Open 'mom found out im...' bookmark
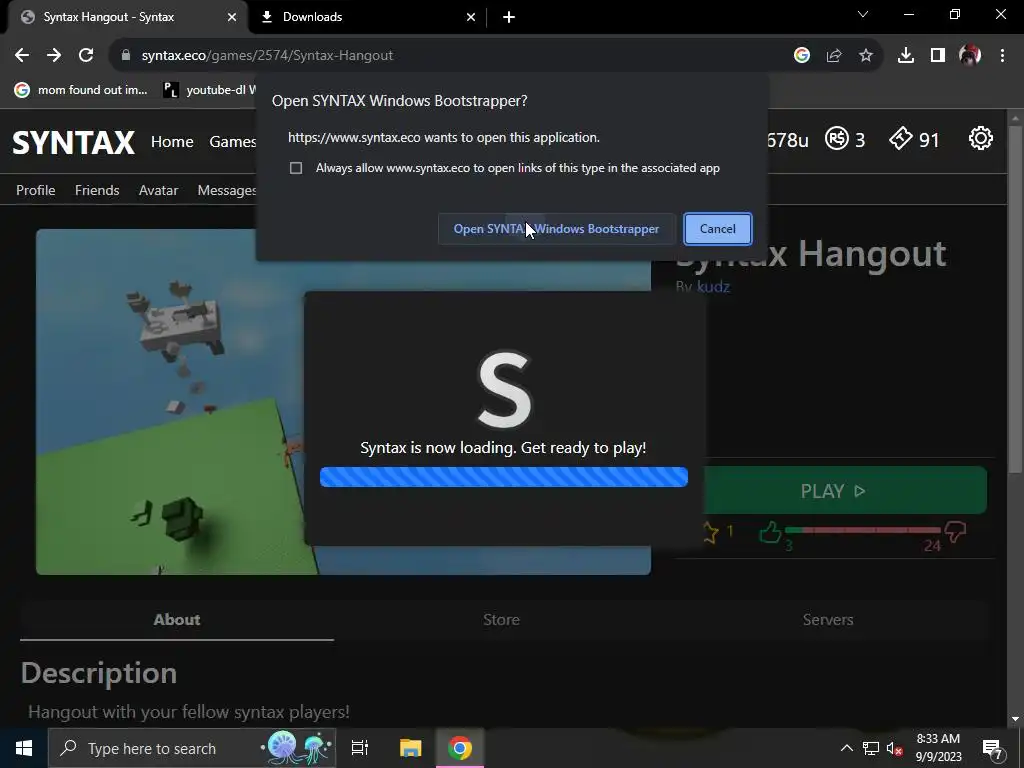The image size is (1024, 768). [81, 90]
